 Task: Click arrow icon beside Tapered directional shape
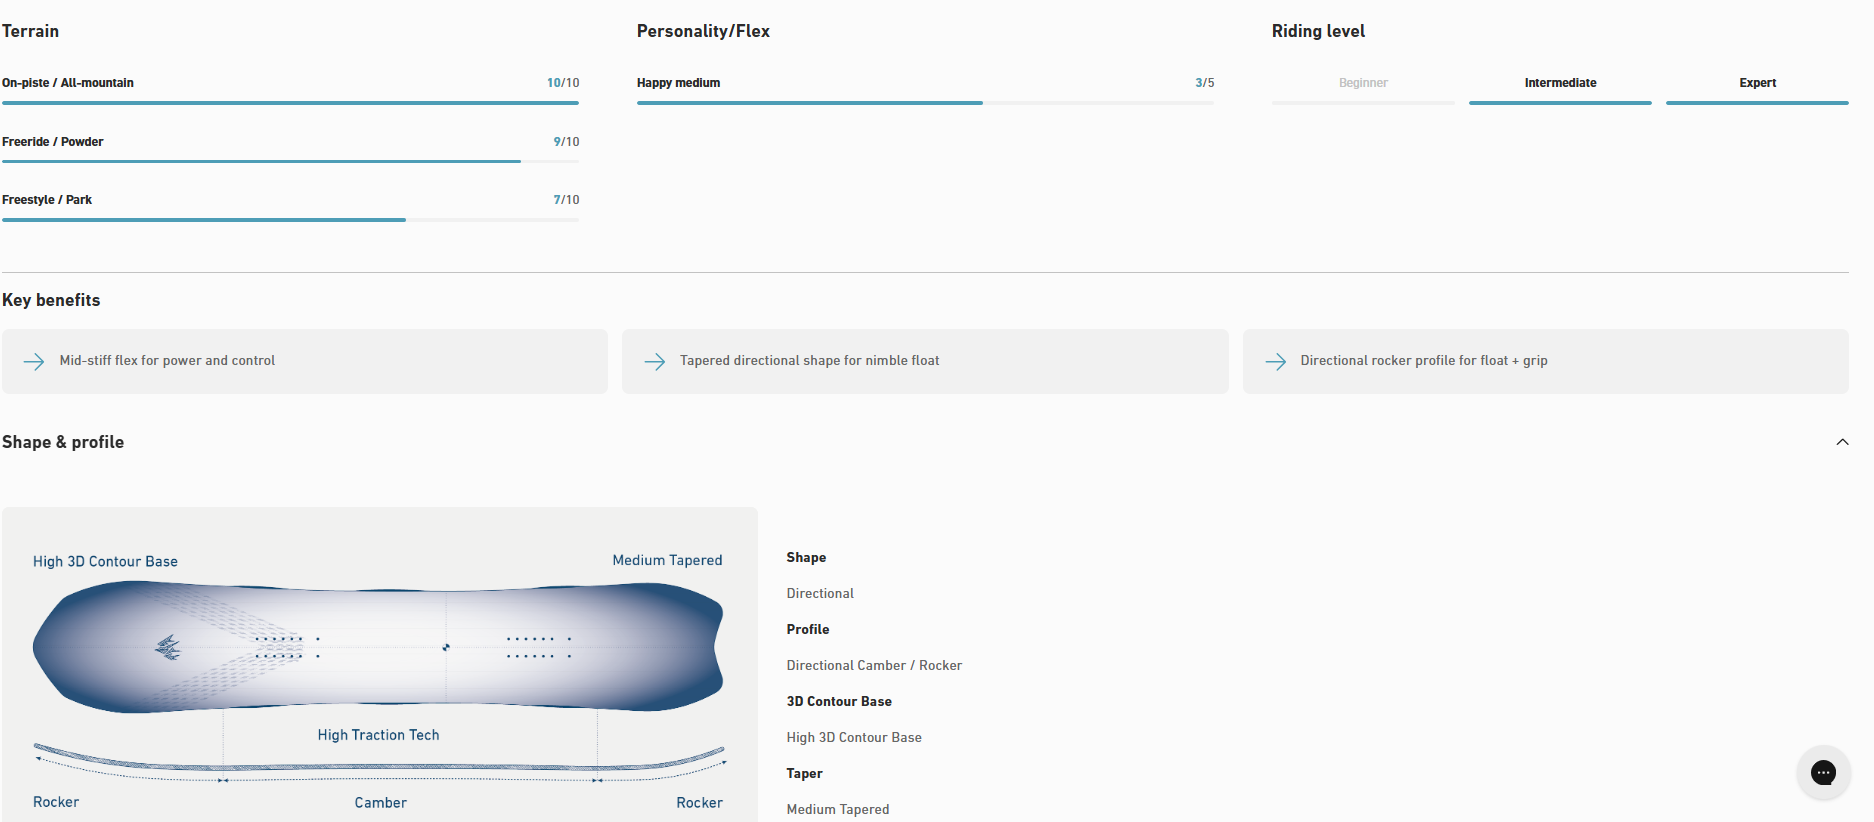(655, 361)
